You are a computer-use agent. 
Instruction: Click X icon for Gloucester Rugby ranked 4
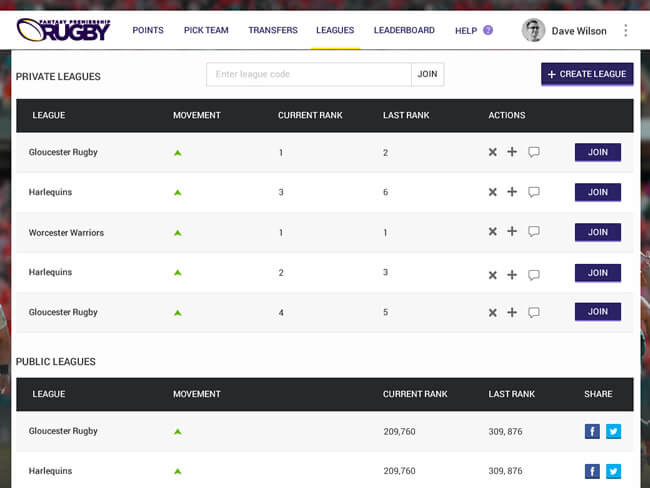tap(492, 313)
